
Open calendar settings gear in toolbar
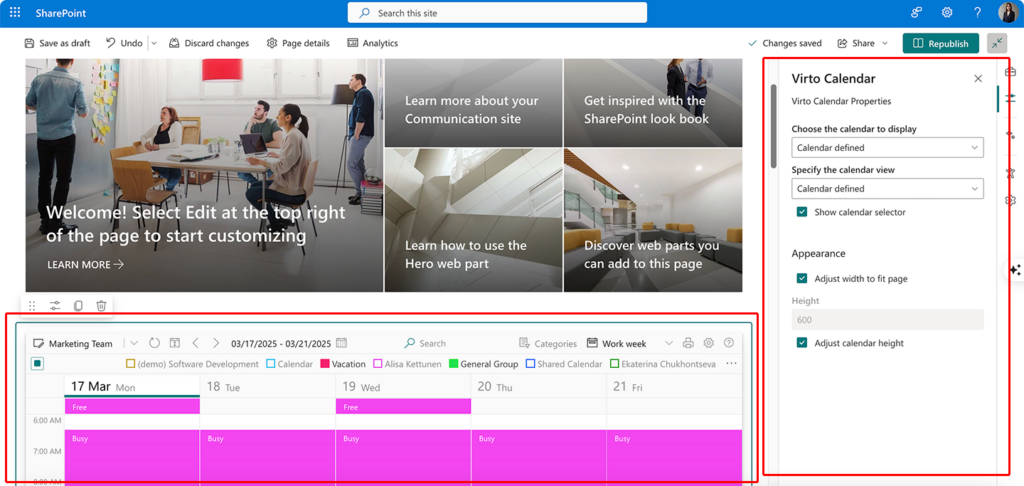tap(709, 343)
